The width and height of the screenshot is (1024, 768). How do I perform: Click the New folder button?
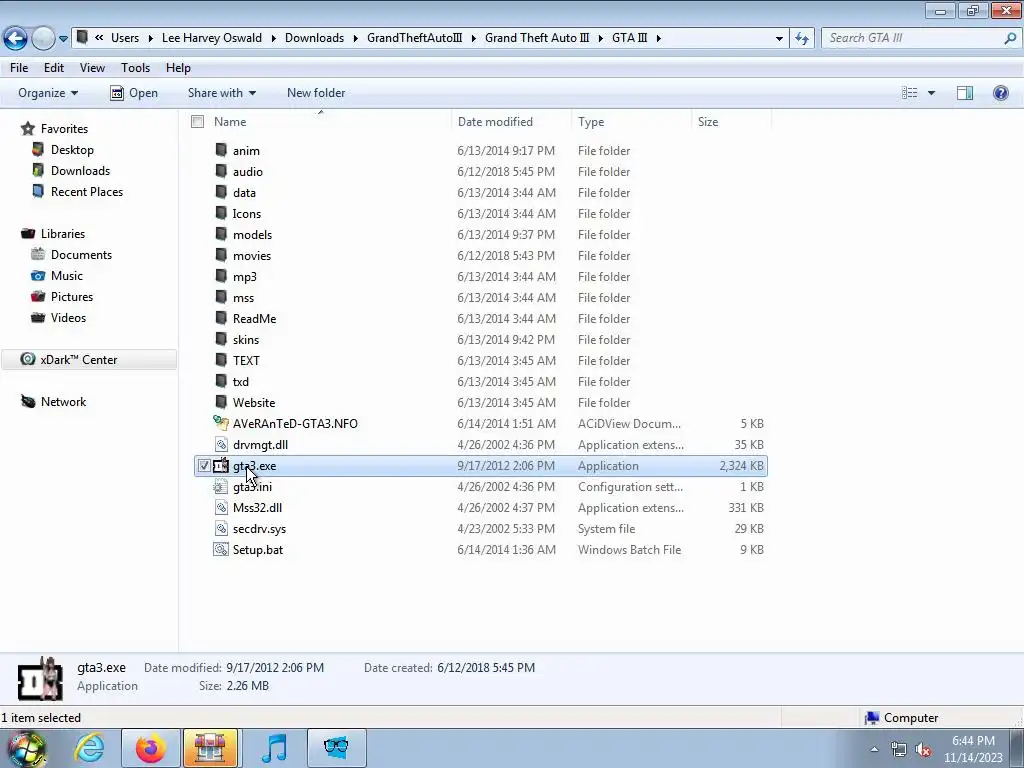(316, 93)
